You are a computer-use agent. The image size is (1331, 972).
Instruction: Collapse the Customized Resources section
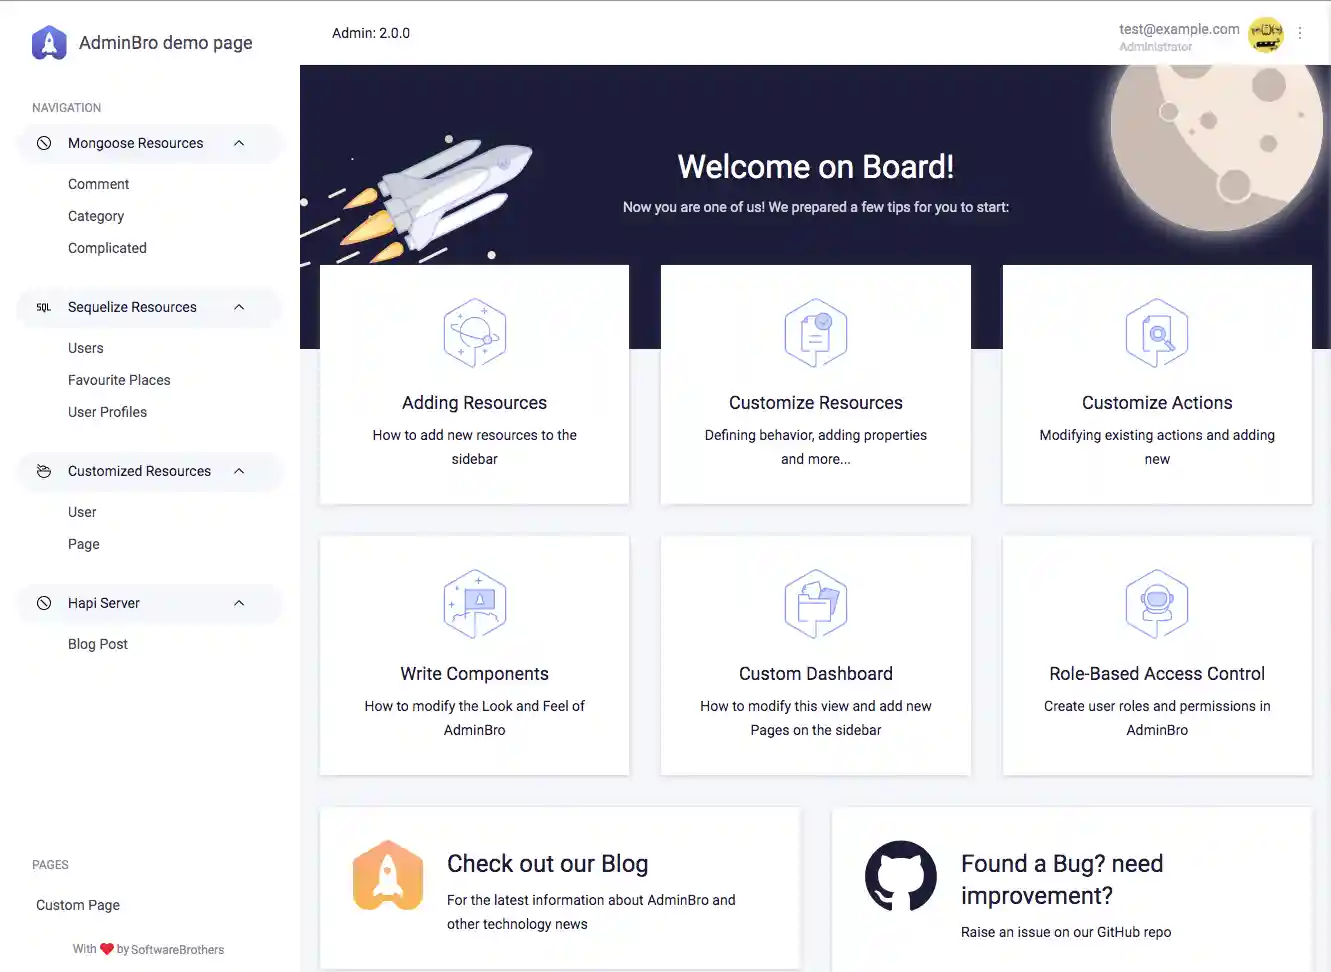click(239, 471)
